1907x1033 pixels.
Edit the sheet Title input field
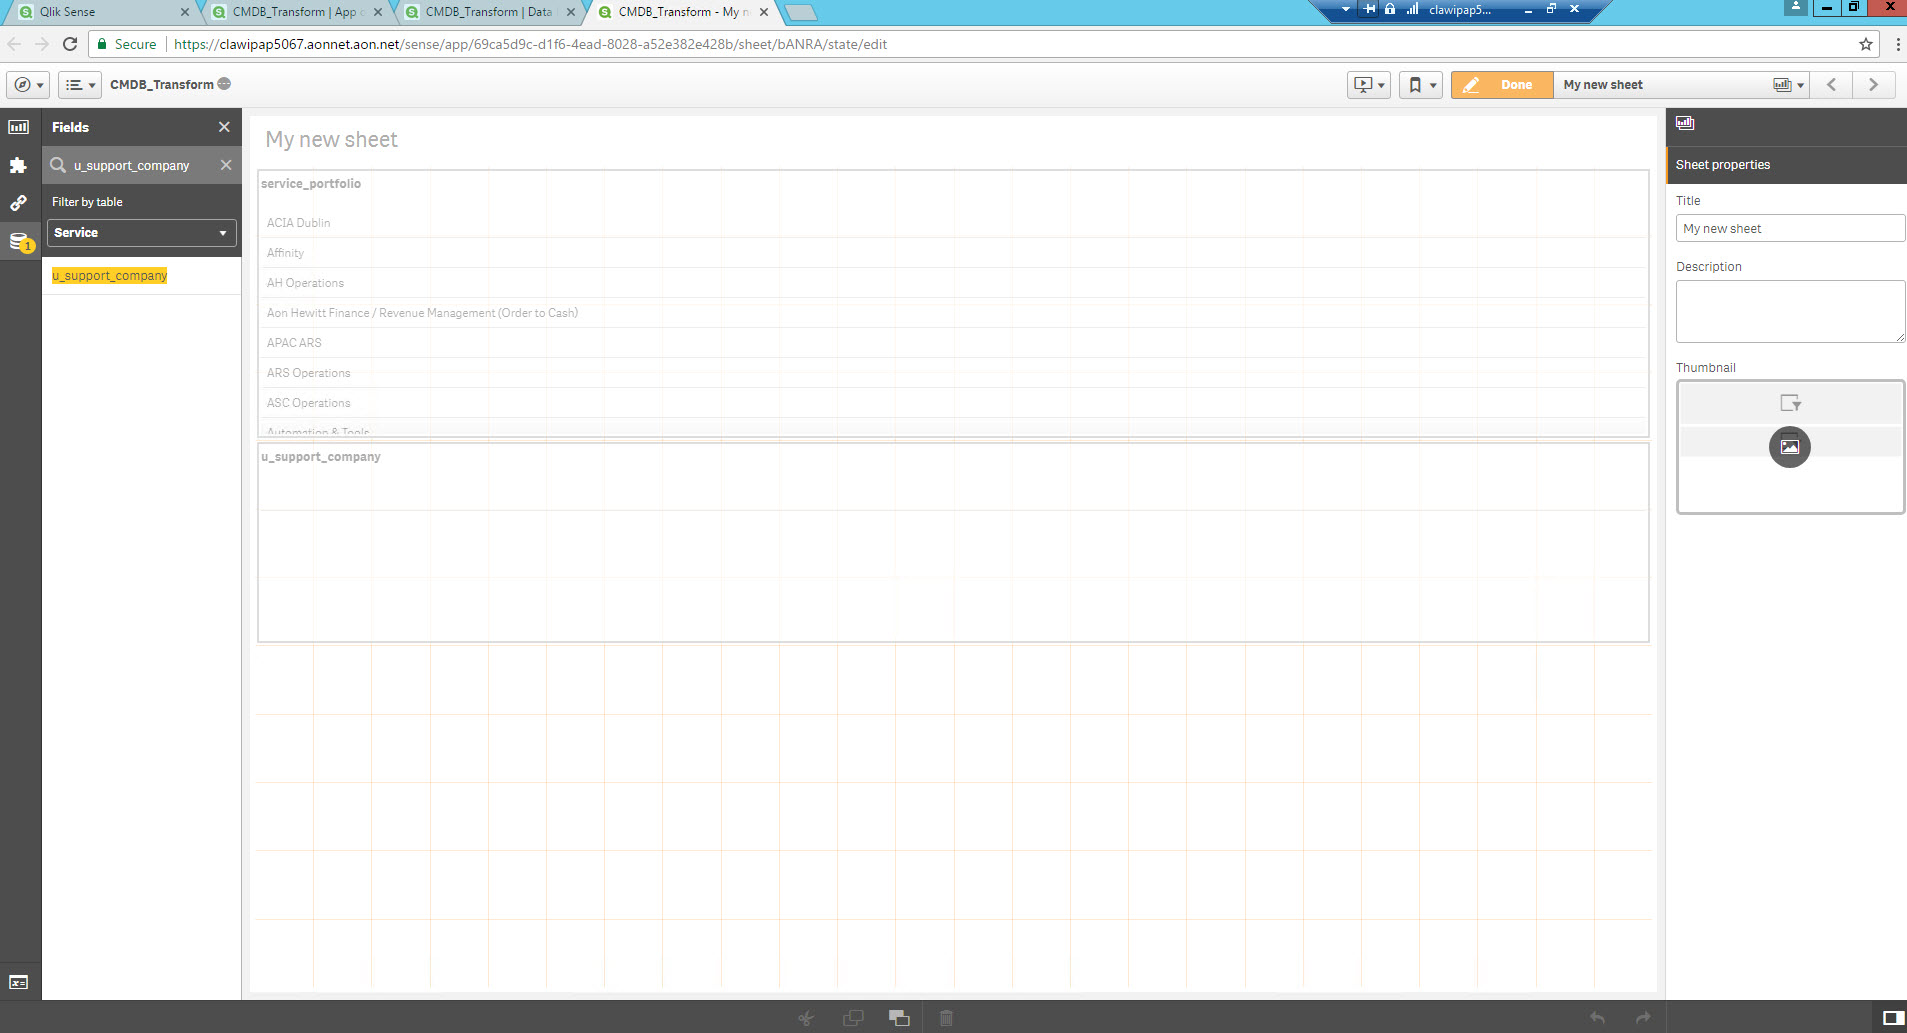tap(1790, 229)
